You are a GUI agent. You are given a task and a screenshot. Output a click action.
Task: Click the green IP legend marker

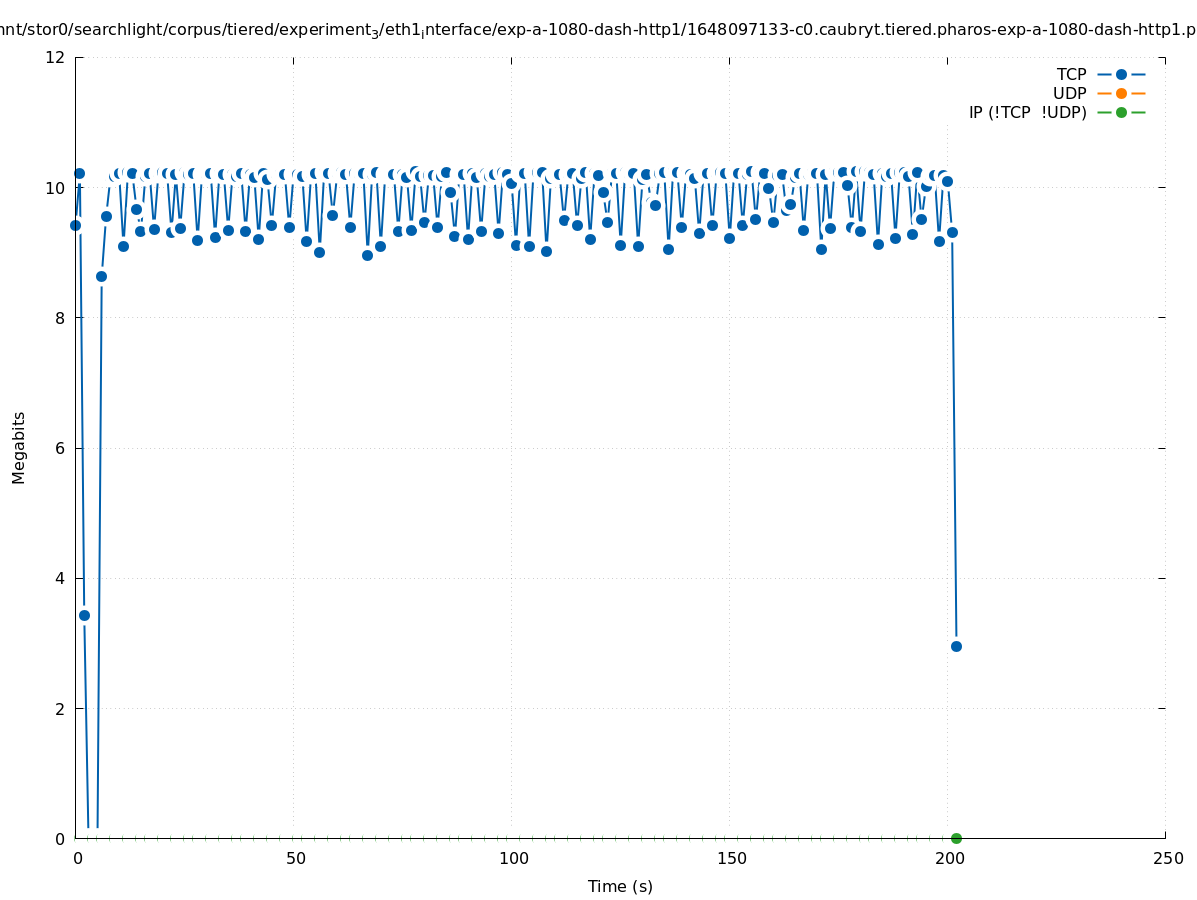pyautogui.click(x=1121, y=112)
